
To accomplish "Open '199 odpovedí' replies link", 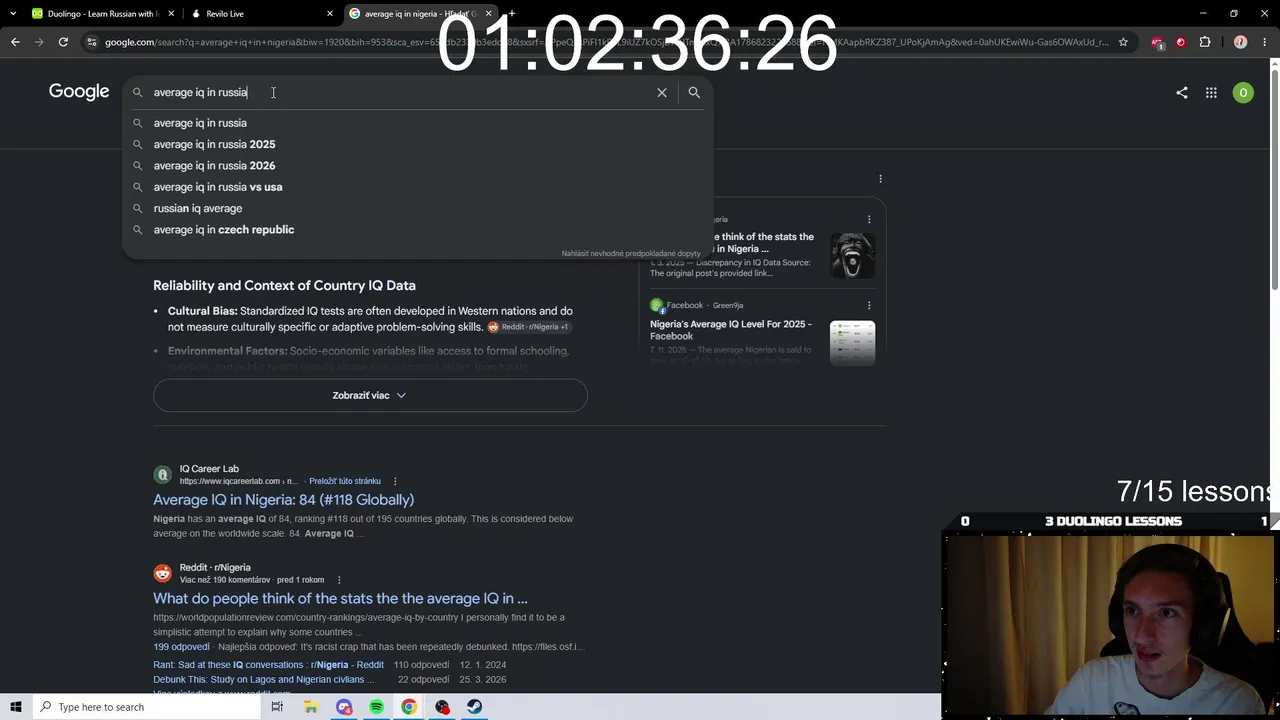I will point(181,647).
